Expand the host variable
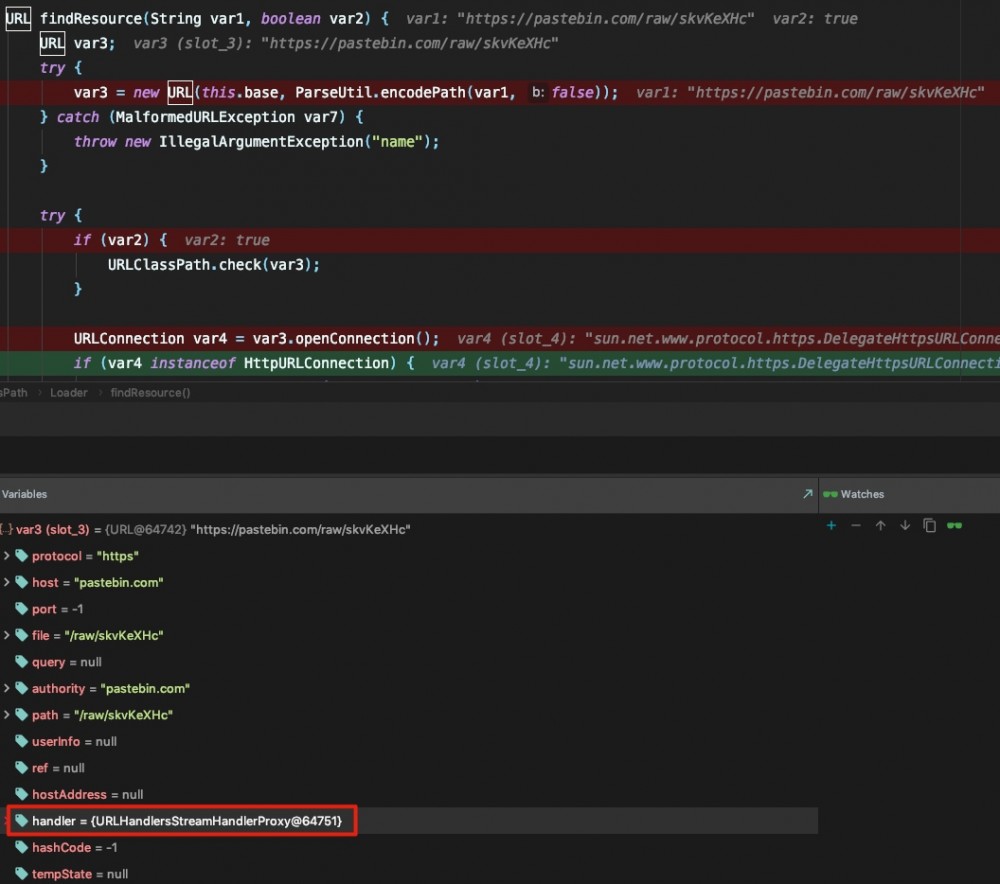This screenshot has width=1000, height=884. tap(6, 582)
